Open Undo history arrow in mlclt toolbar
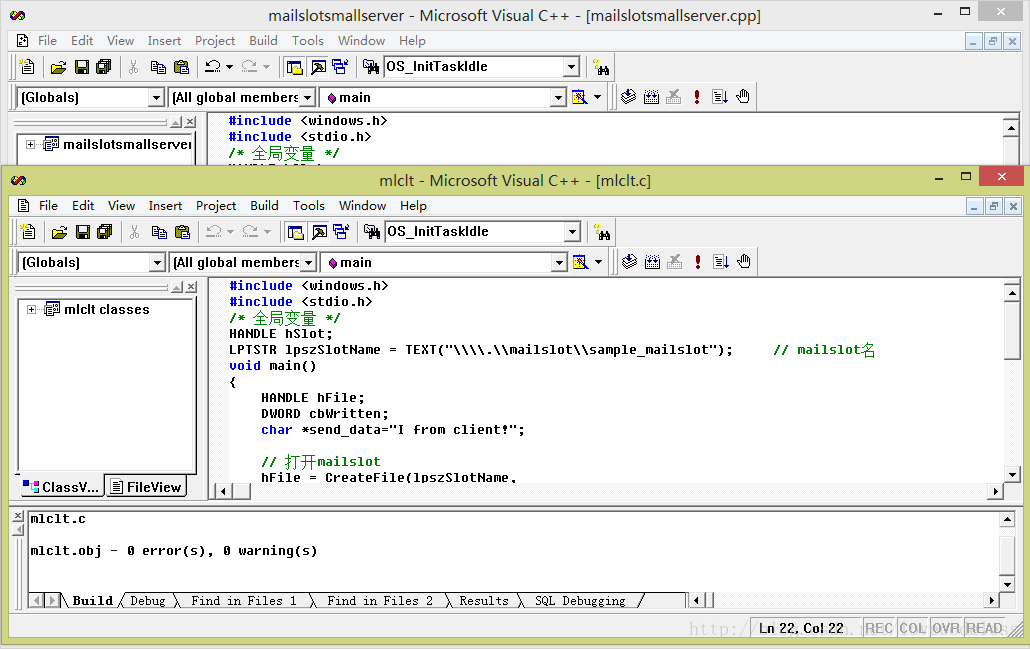 (230, 231)
